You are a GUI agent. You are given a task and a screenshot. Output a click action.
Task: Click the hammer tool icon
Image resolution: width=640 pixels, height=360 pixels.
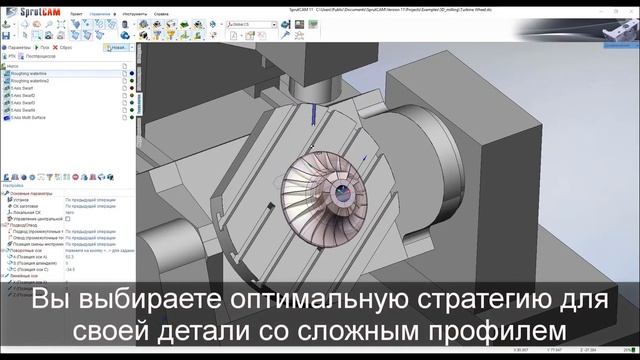[286, 36]
